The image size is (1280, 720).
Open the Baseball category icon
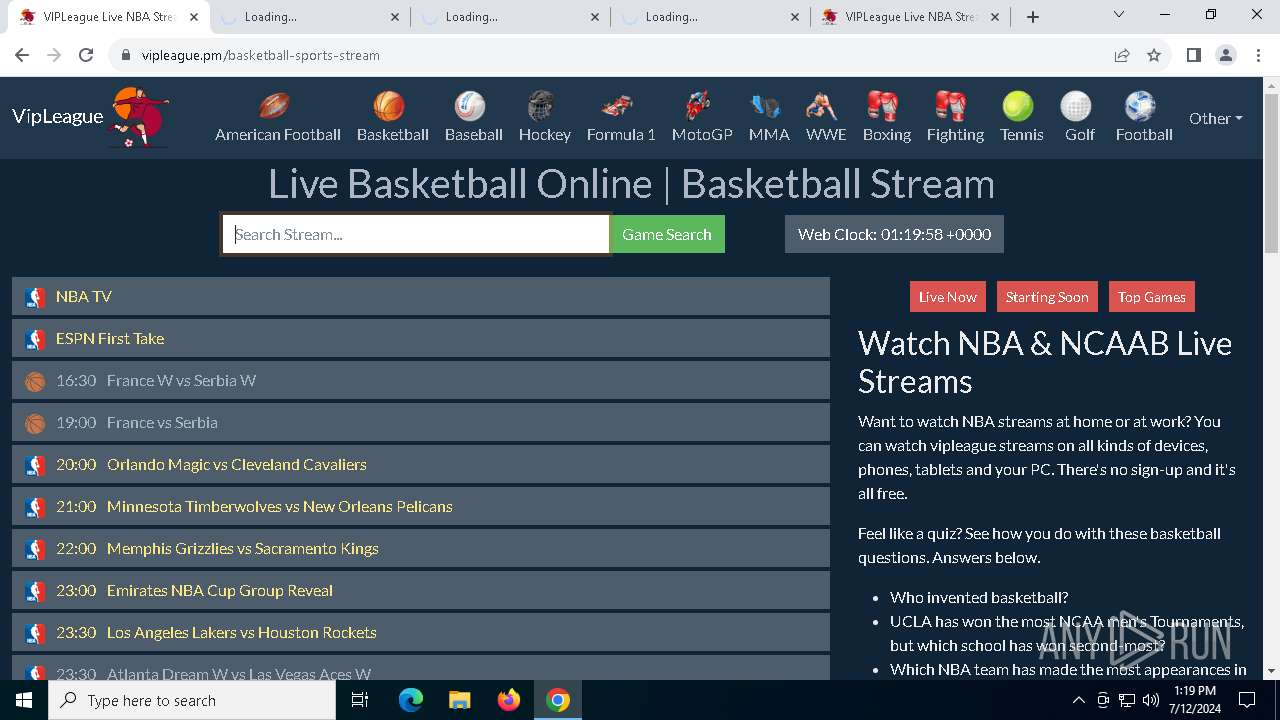[x=470, y=105]
